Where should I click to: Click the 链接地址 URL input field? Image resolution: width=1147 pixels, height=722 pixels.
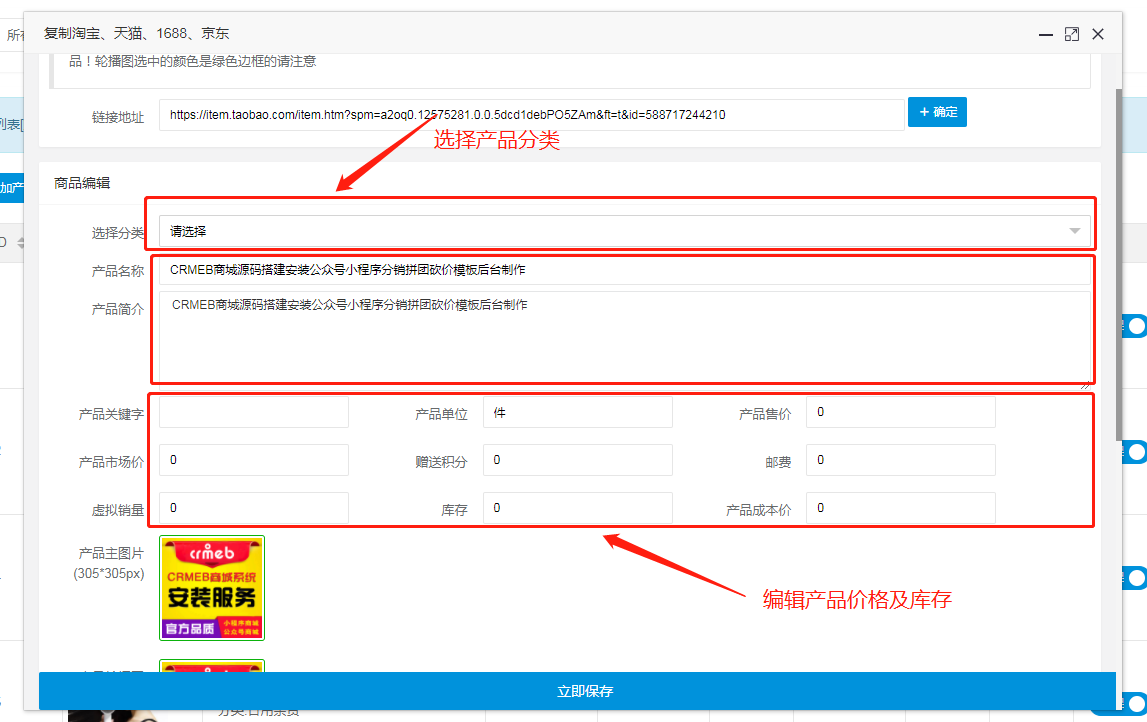[x=532, y=115]
